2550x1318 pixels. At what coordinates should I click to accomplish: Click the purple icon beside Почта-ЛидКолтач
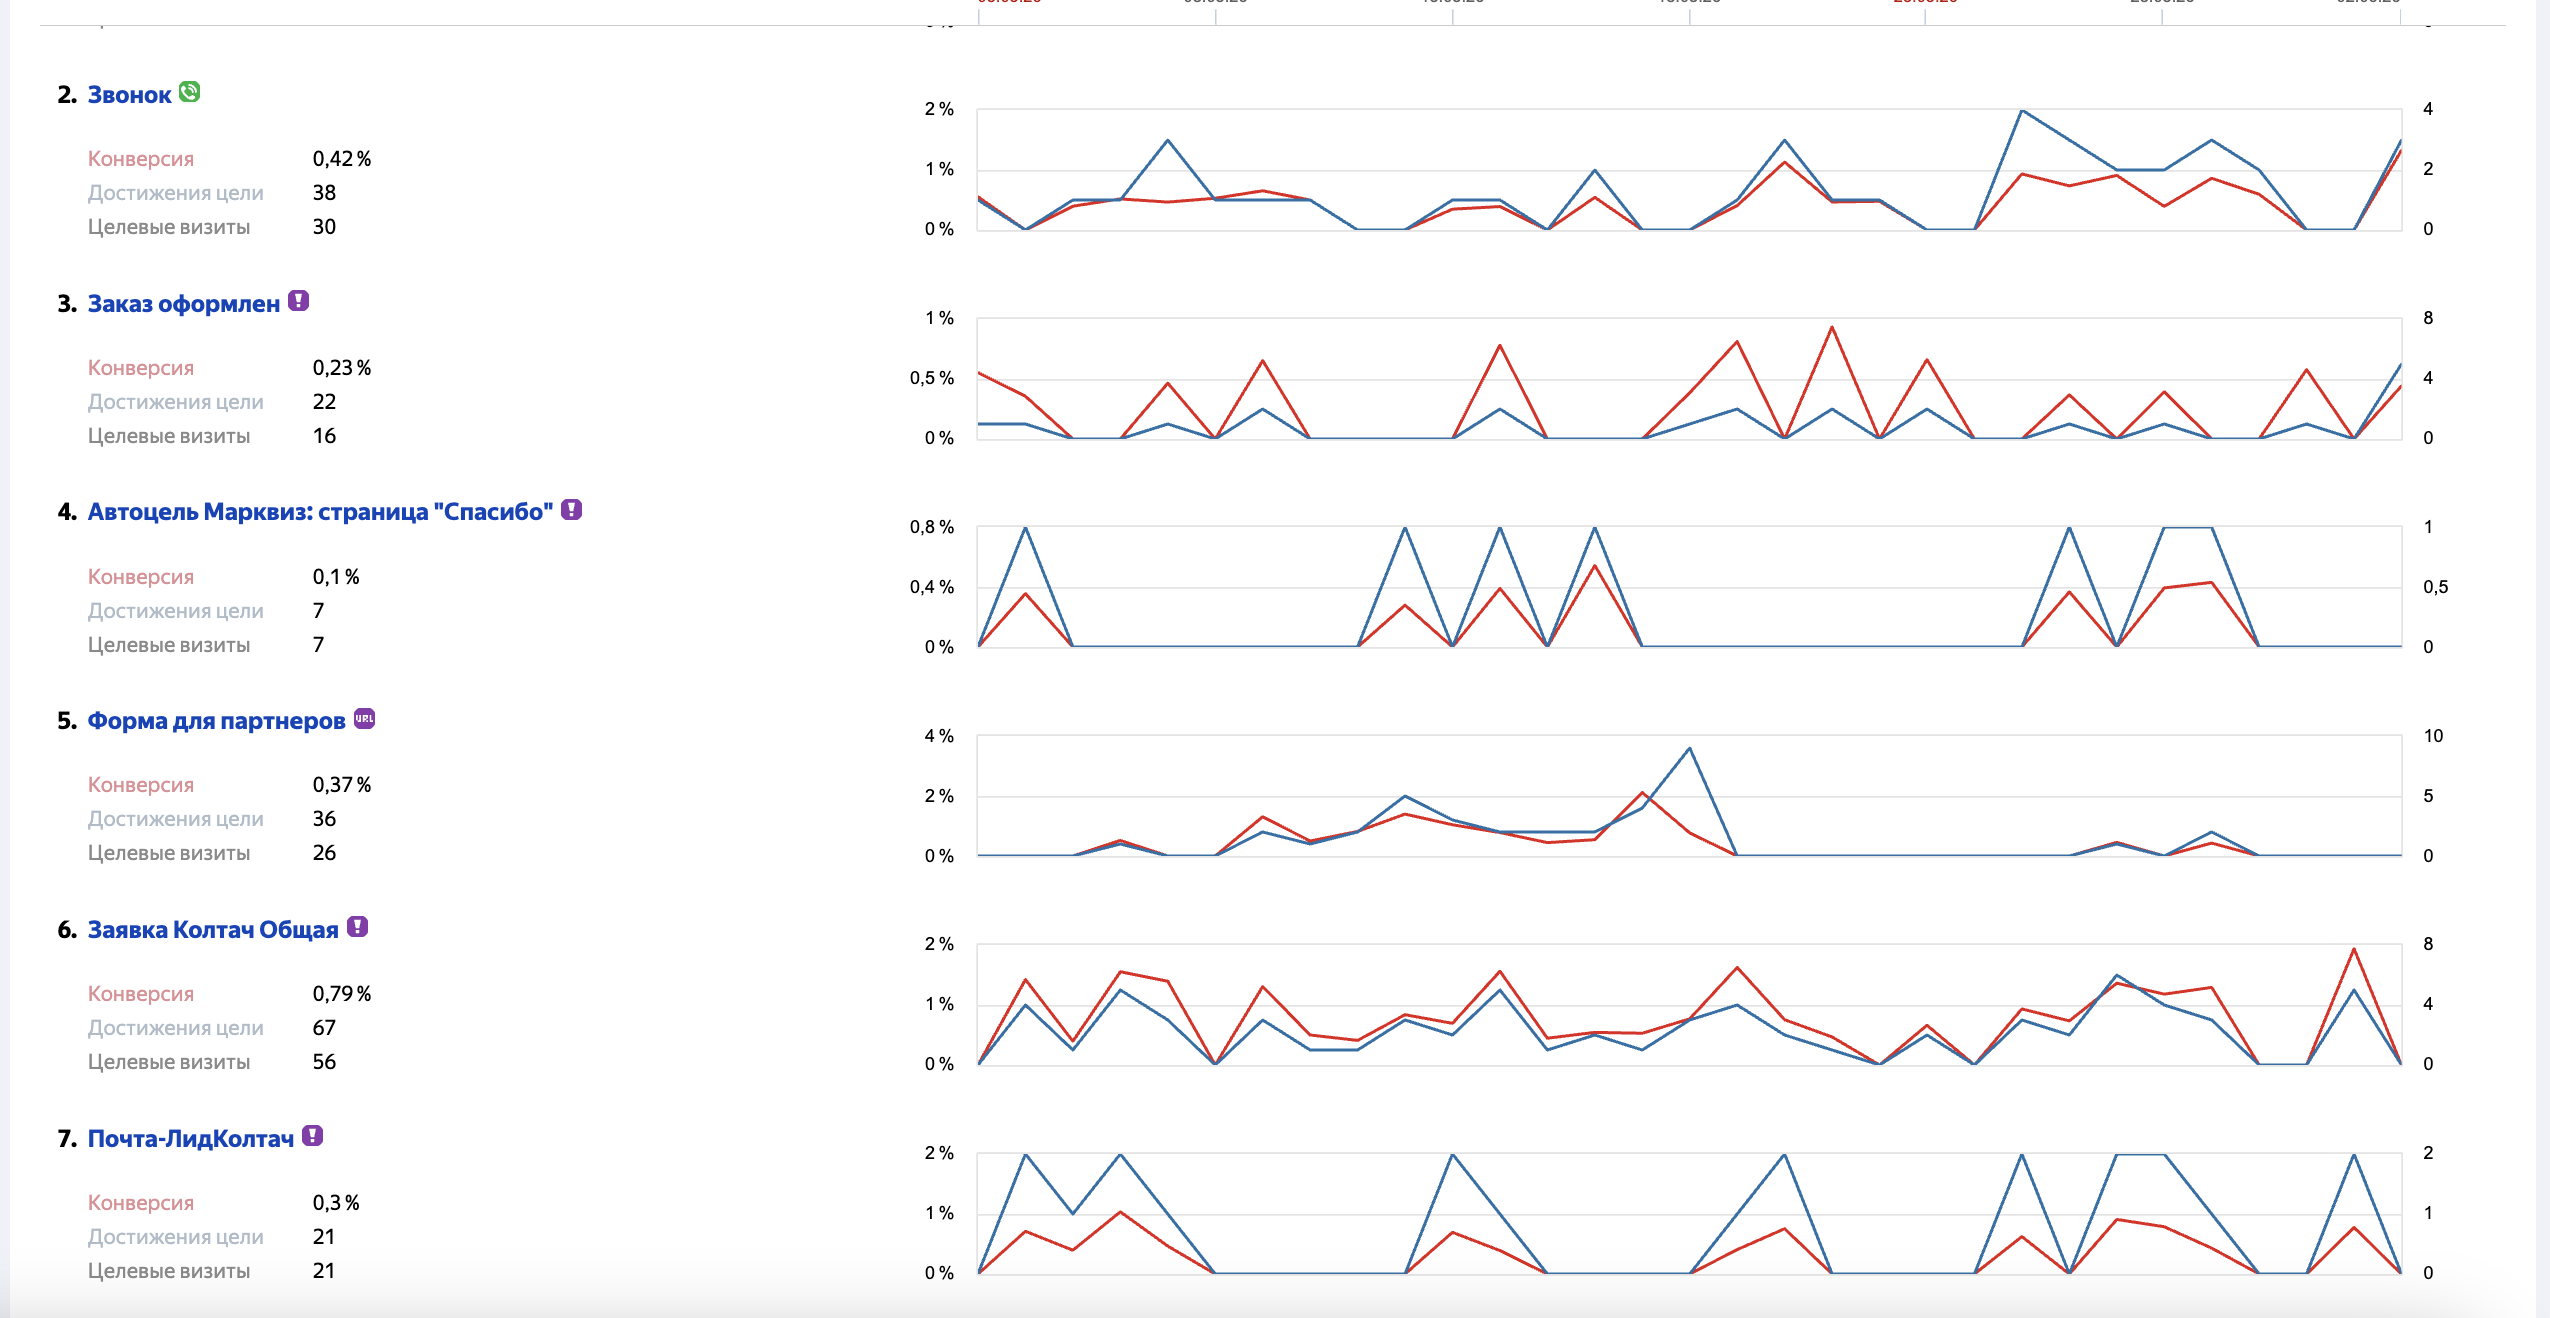coord(312,1136)
